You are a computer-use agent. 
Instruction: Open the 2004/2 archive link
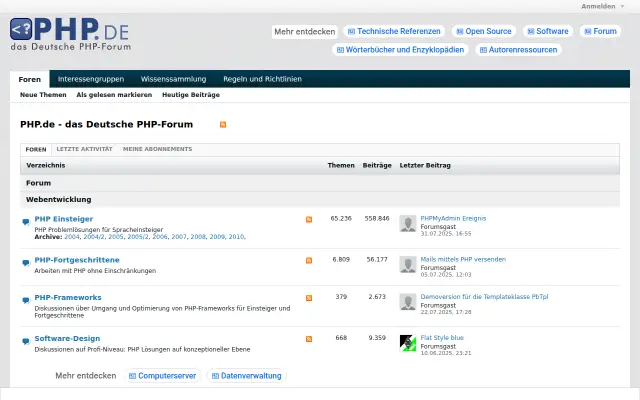tap(94, 237)
